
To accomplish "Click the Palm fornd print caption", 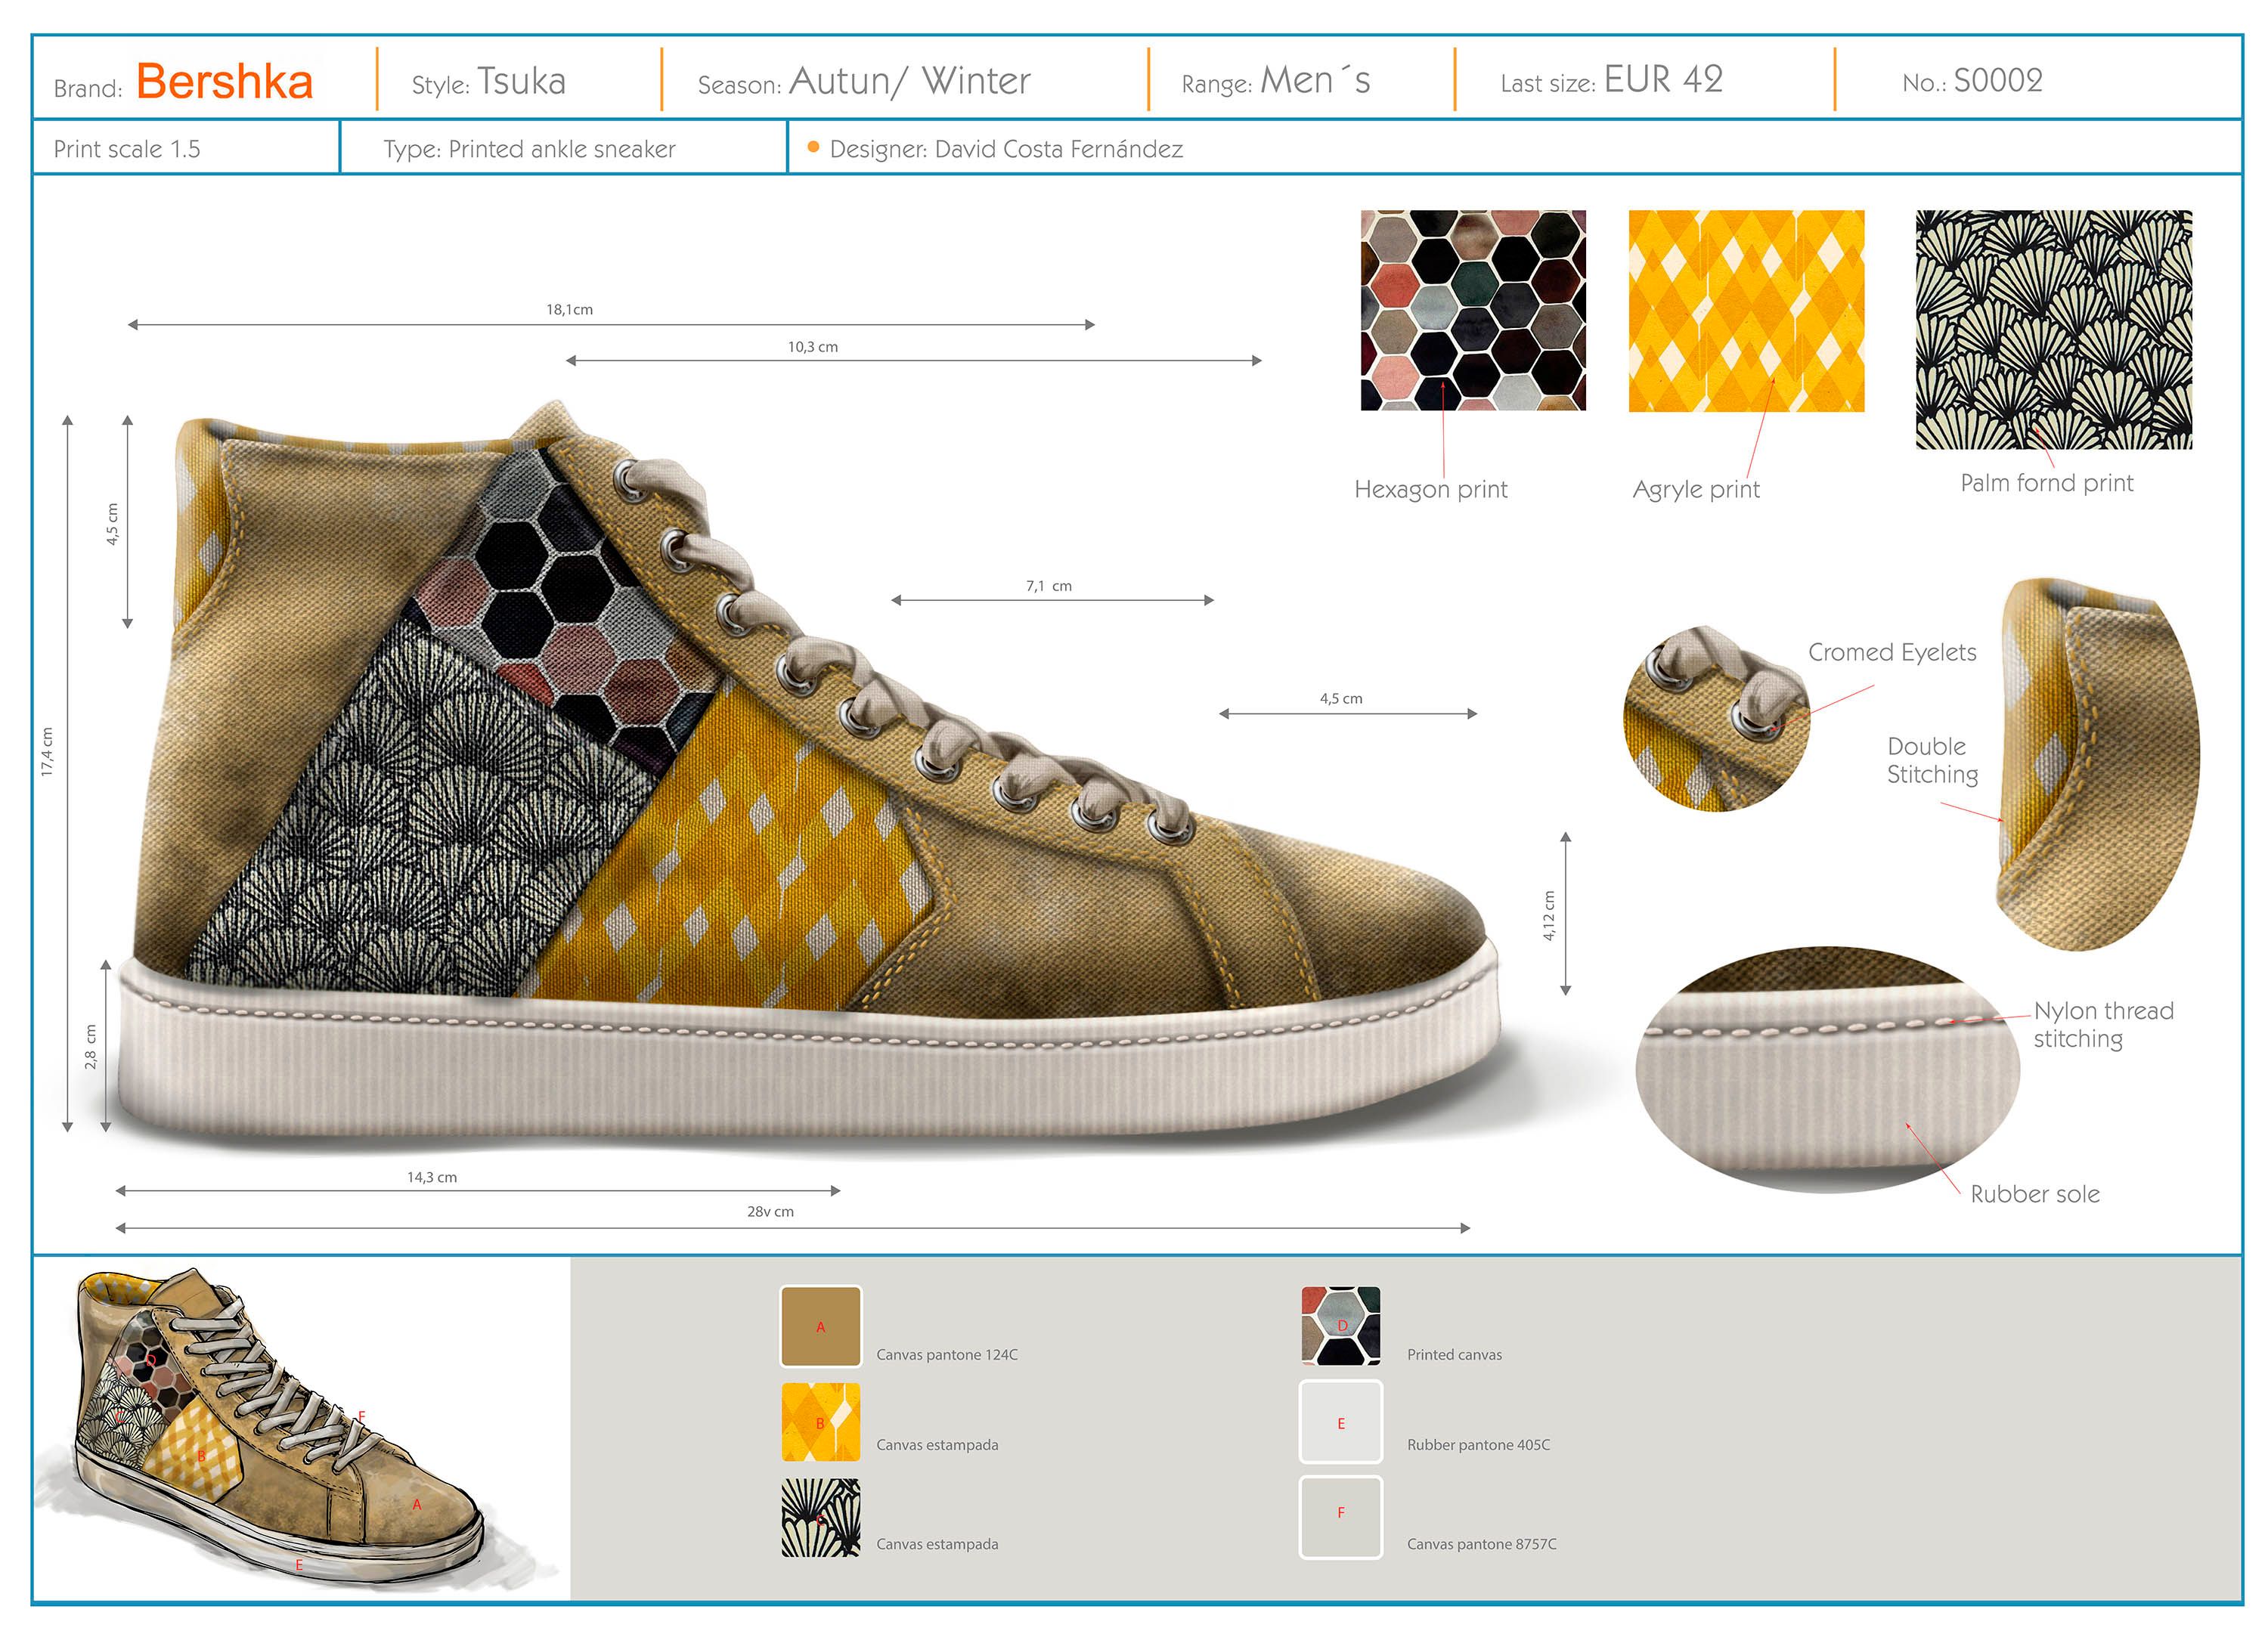I will point(2046,483).
